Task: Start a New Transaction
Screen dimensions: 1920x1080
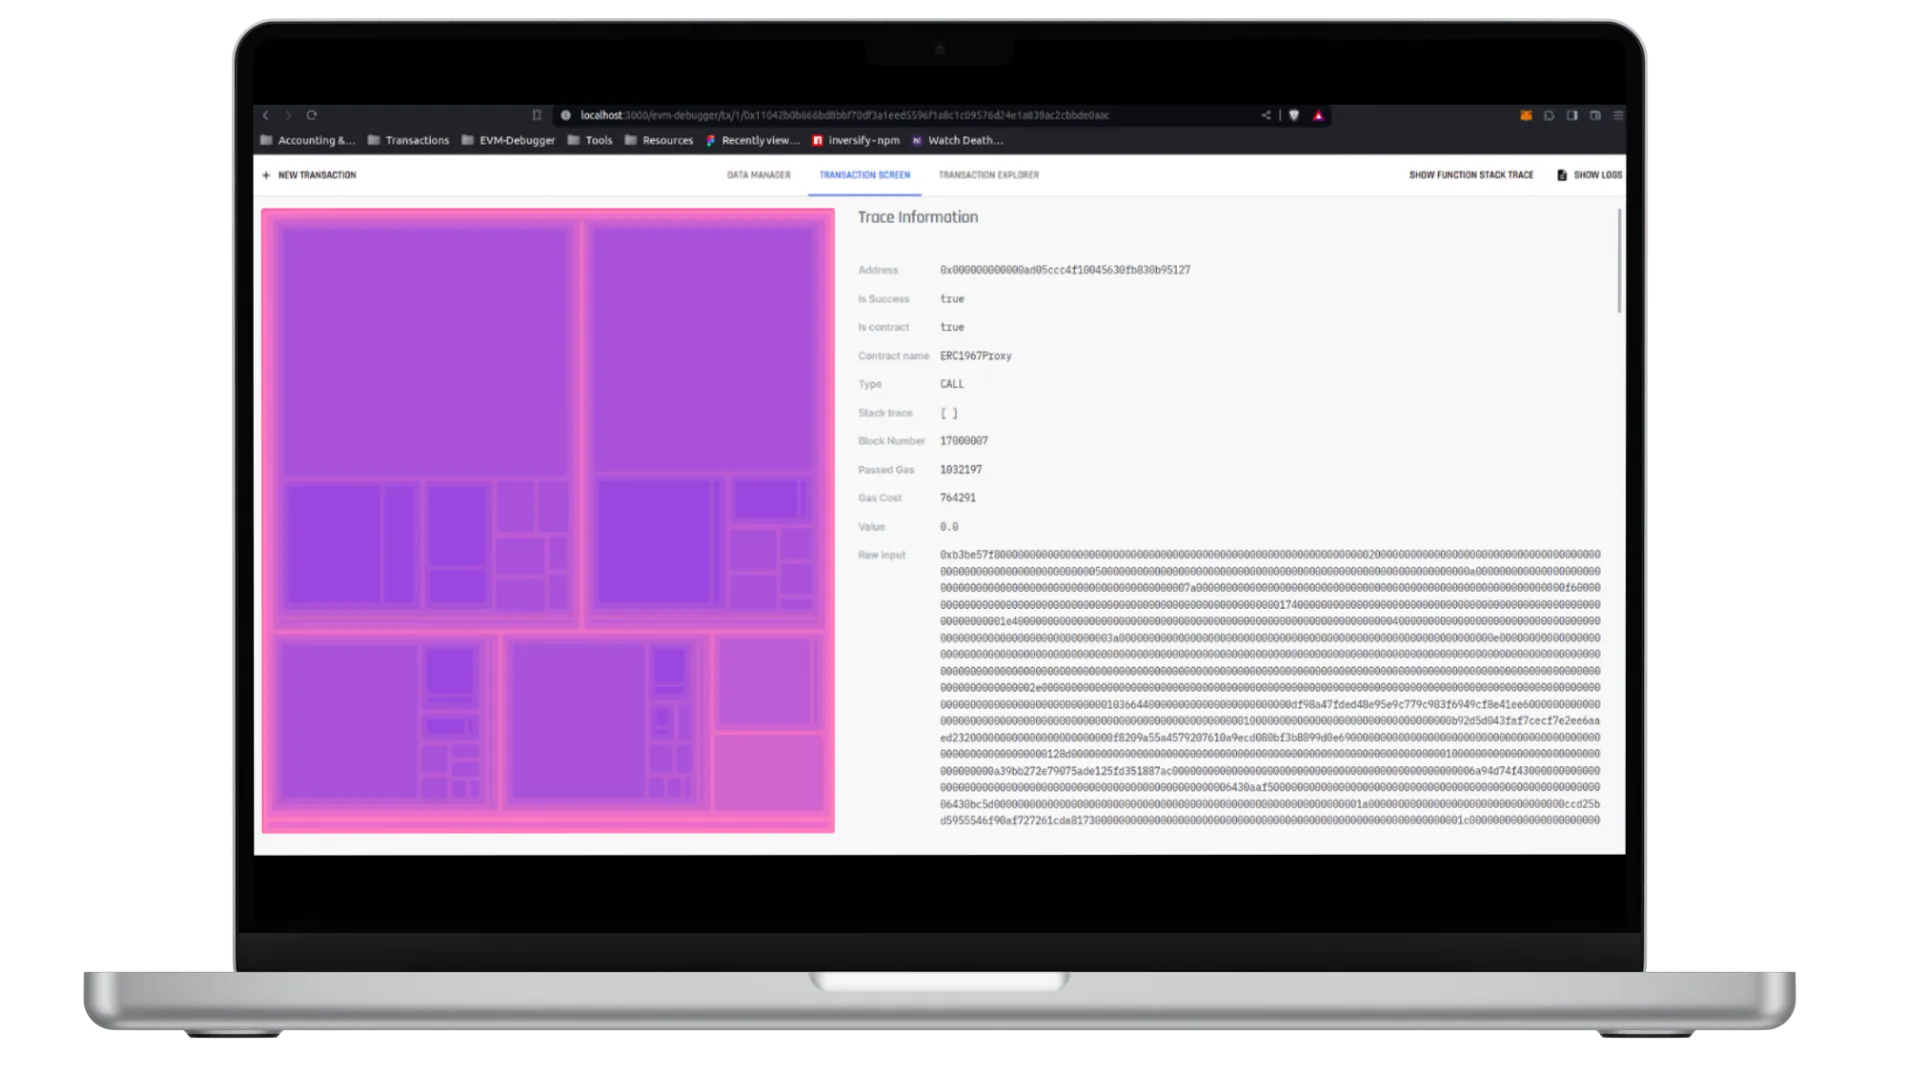Action: pos(315,174)
